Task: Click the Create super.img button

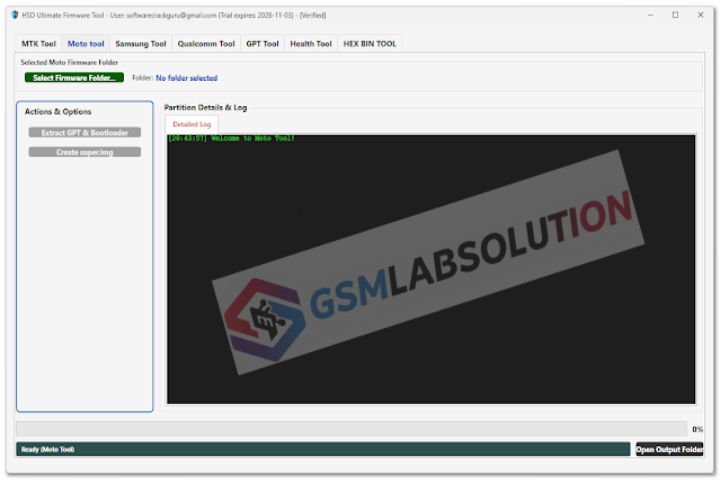Action: [84, 152]
